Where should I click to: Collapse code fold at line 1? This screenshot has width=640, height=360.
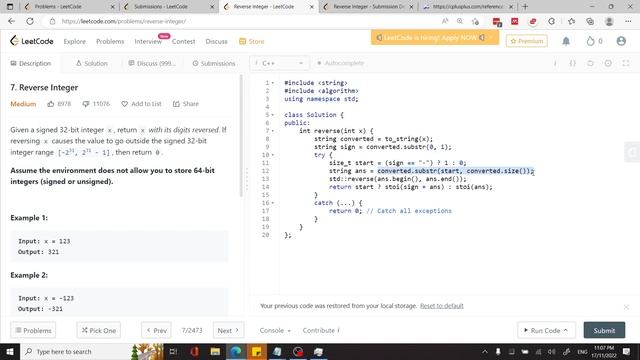pos(273,83)
